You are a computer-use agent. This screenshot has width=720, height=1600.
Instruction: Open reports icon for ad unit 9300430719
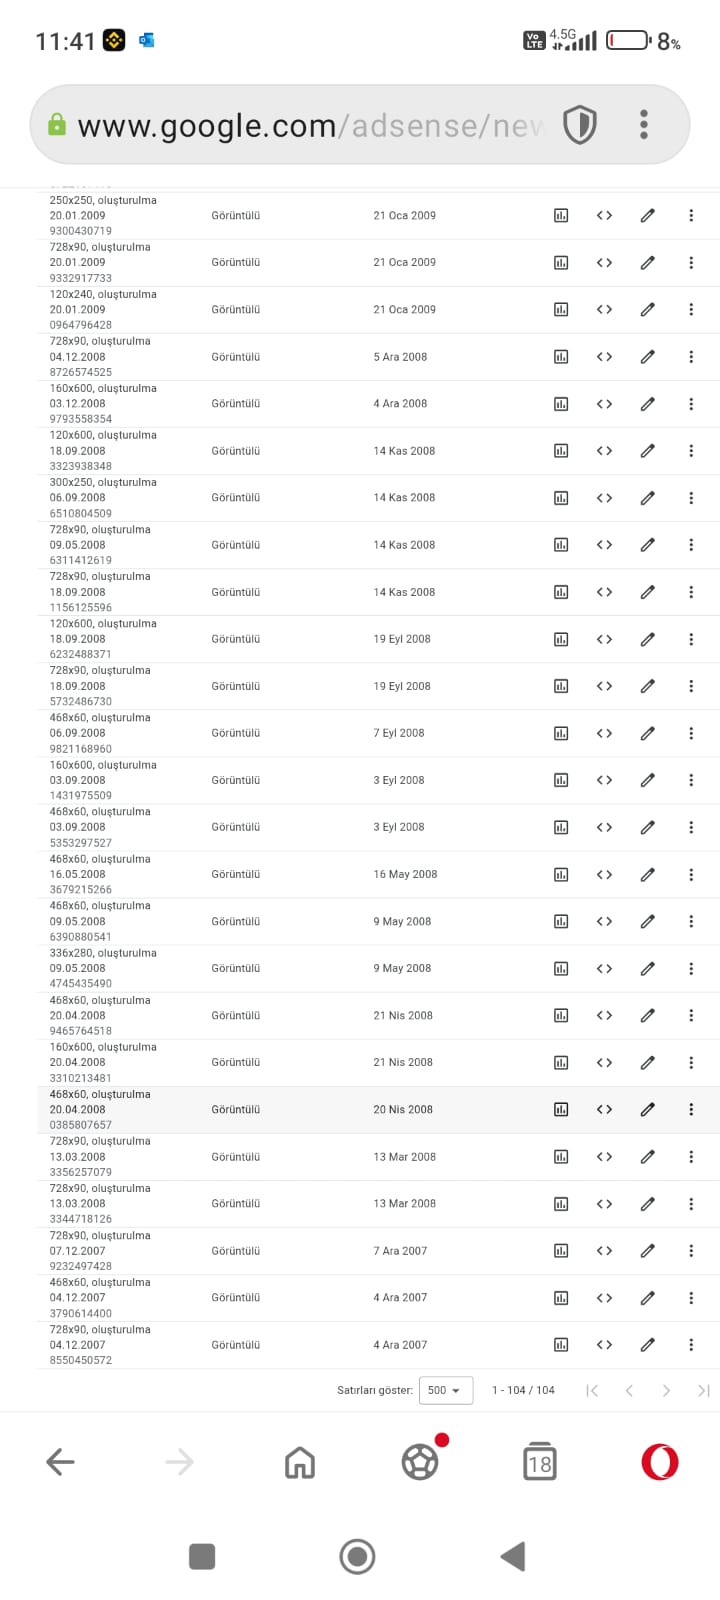(x=561, y=216)
